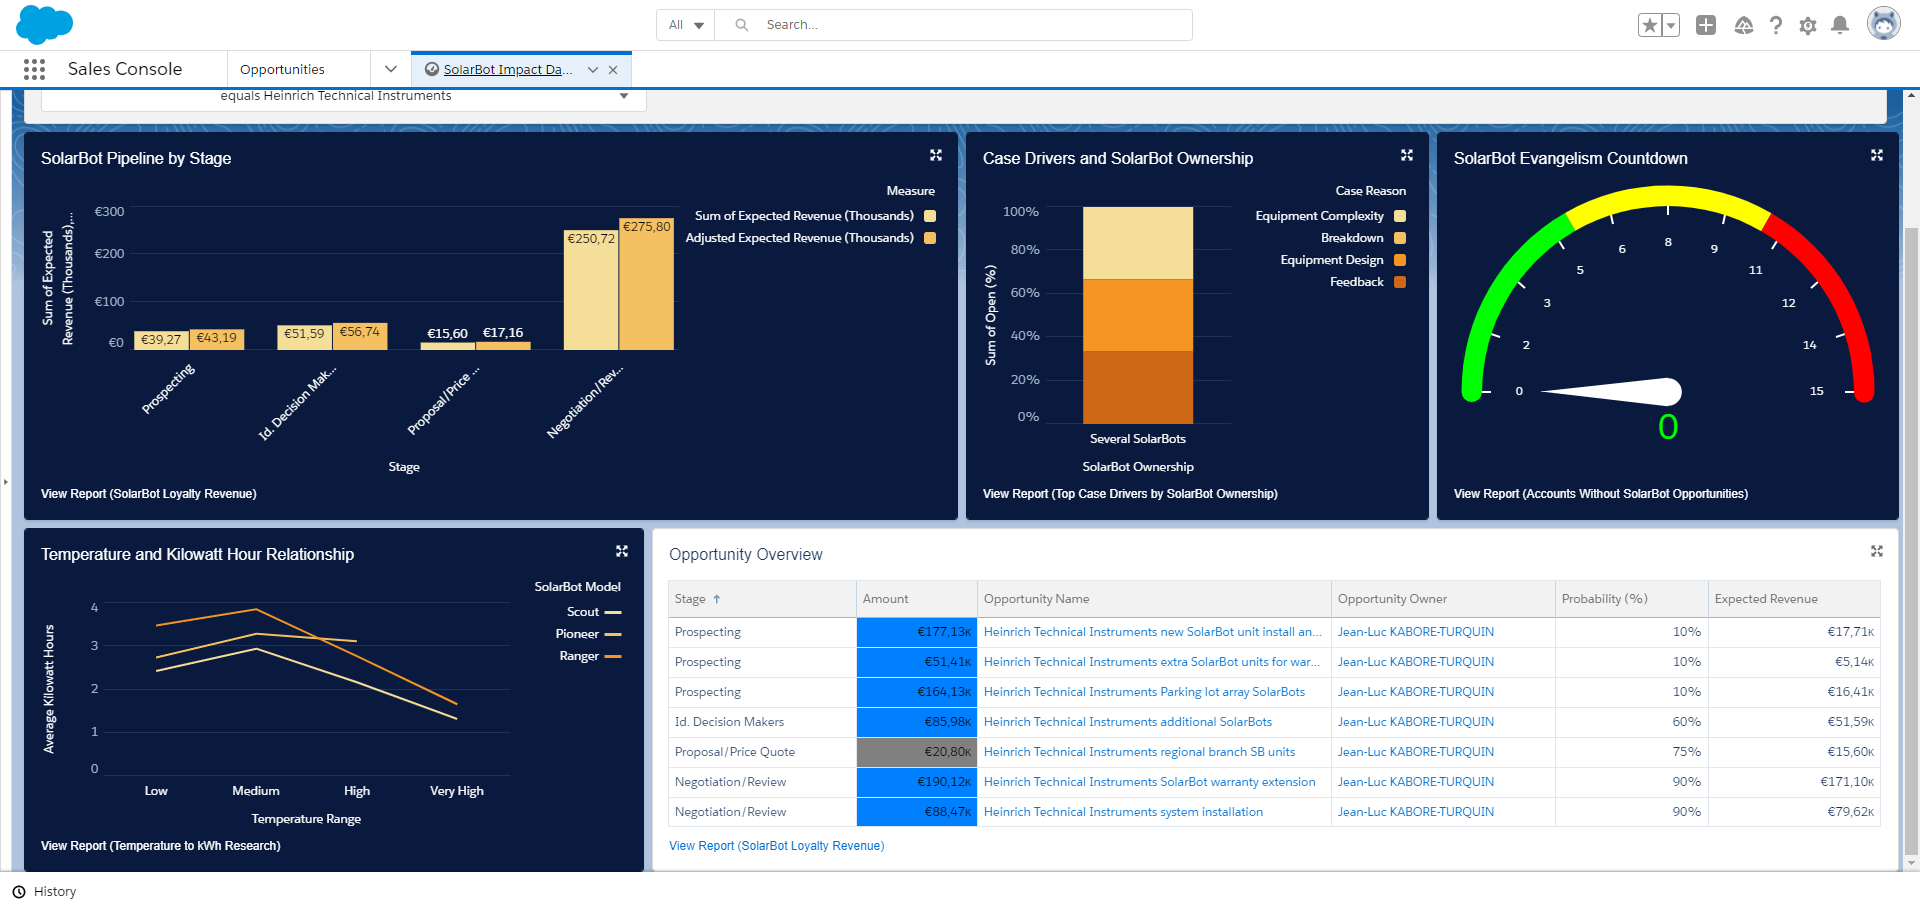
Task: Open Heinrich system installation opportunity
Action: tap(1123, 812)
